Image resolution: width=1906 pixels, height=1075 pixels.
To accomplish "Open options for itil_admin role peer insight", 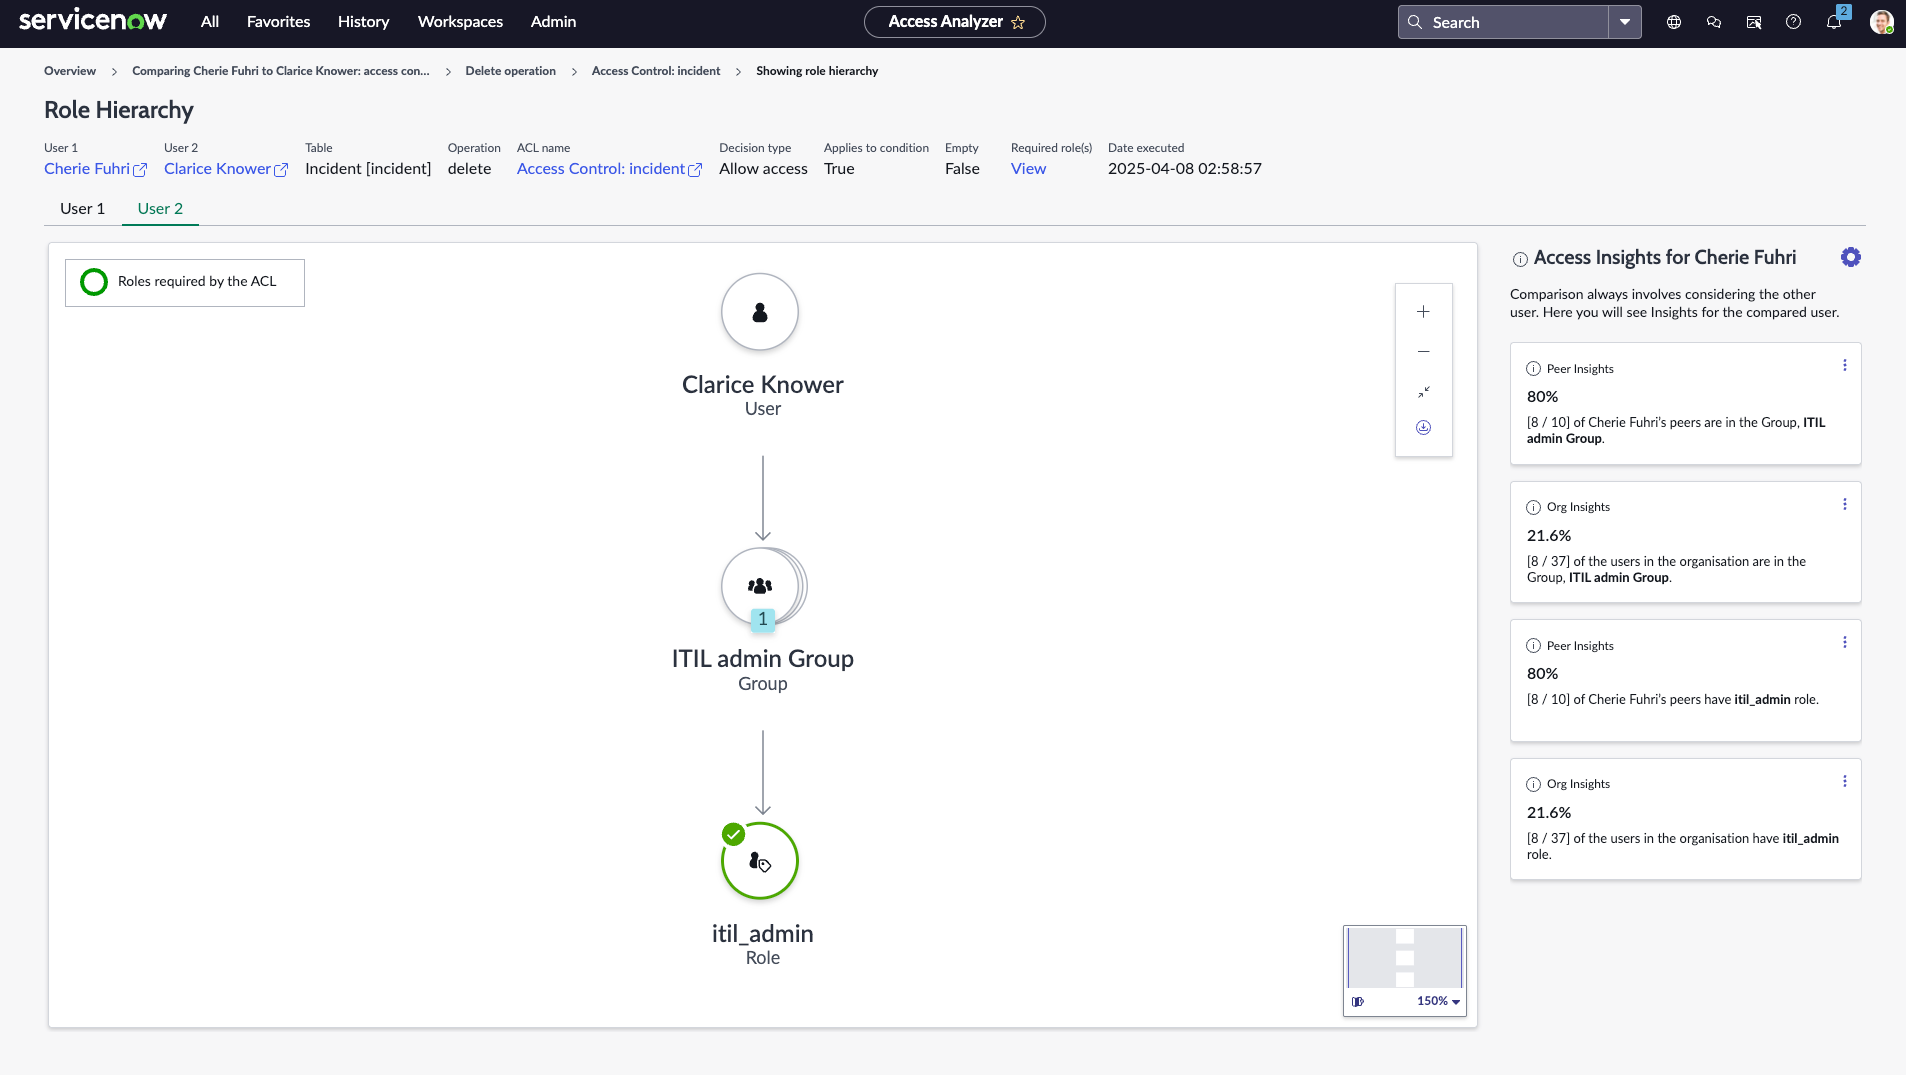I will pos(1845,643).
